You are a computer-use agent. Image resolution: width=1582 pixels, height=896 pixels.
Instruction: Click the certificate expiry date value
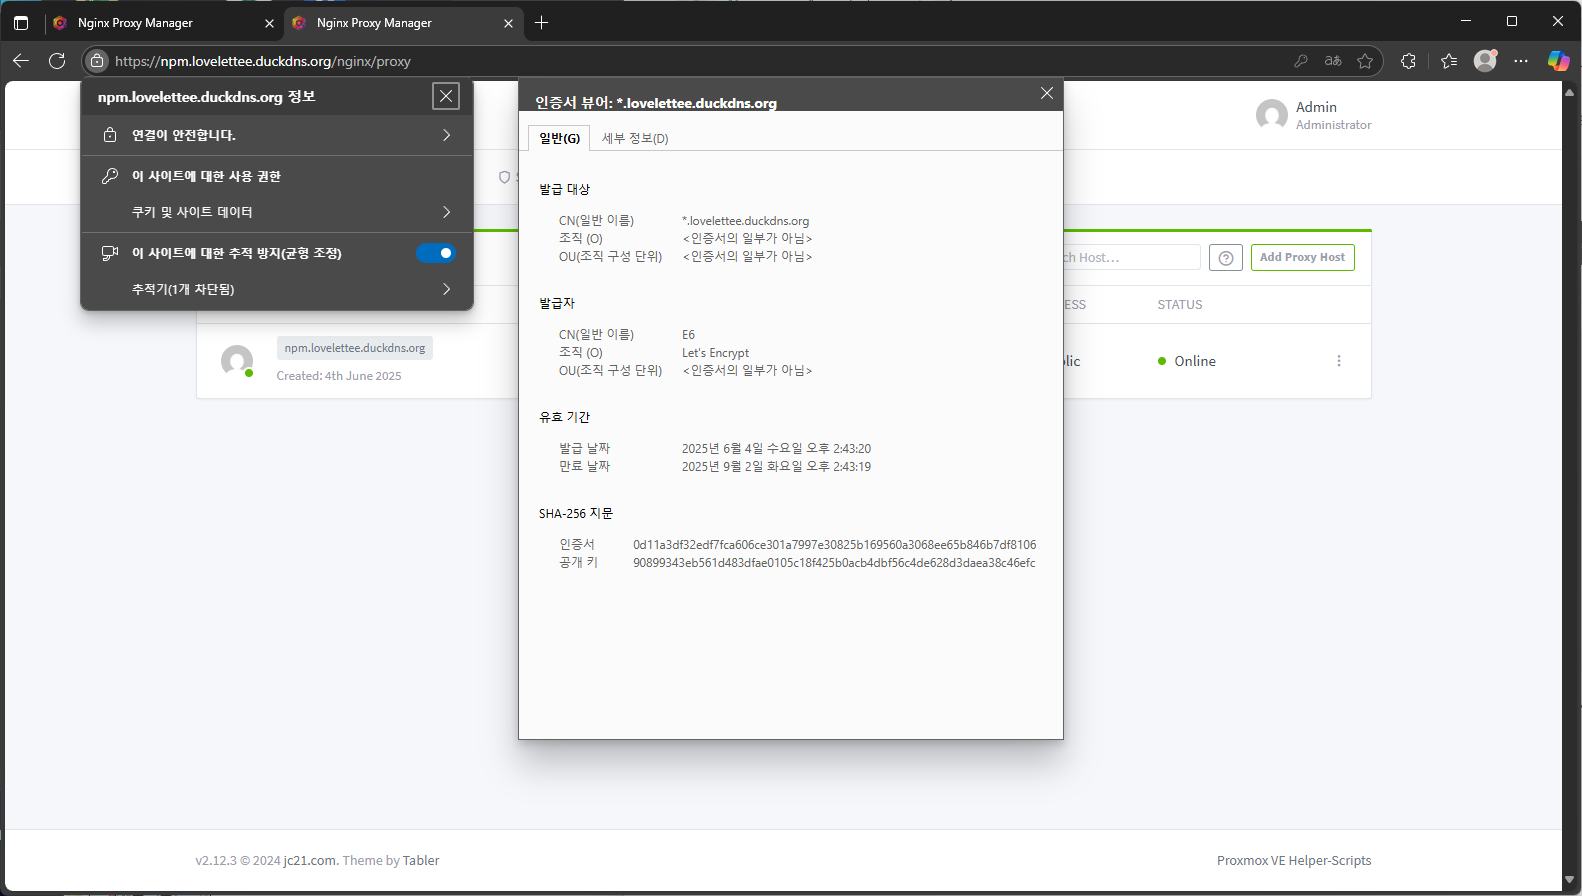pos(776,467)
